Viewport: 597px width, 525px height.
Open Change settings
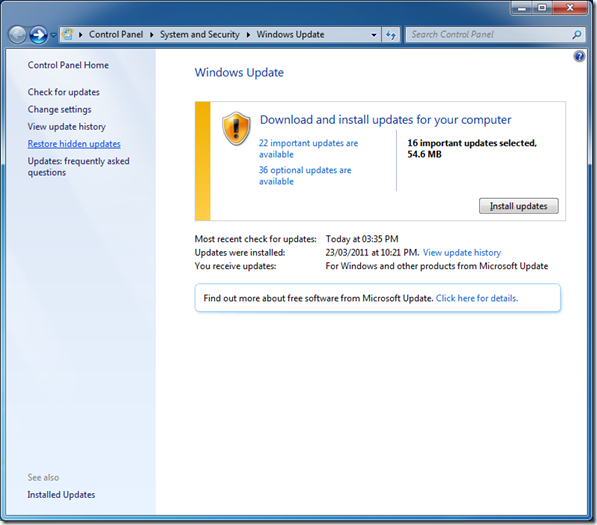click(59, 110)
